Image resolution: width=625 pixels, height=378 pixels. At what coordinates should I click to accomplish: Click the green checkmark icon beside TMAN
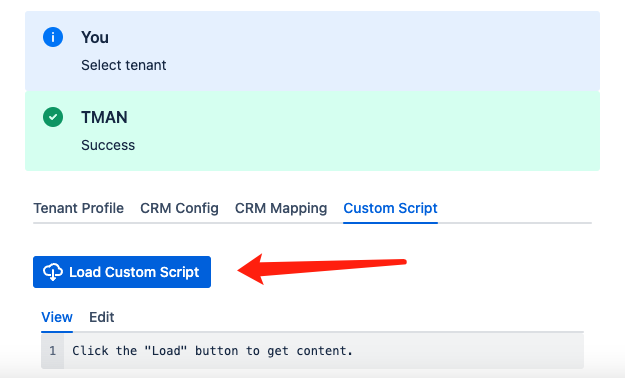pyautogui.click(x=53, y=117)
